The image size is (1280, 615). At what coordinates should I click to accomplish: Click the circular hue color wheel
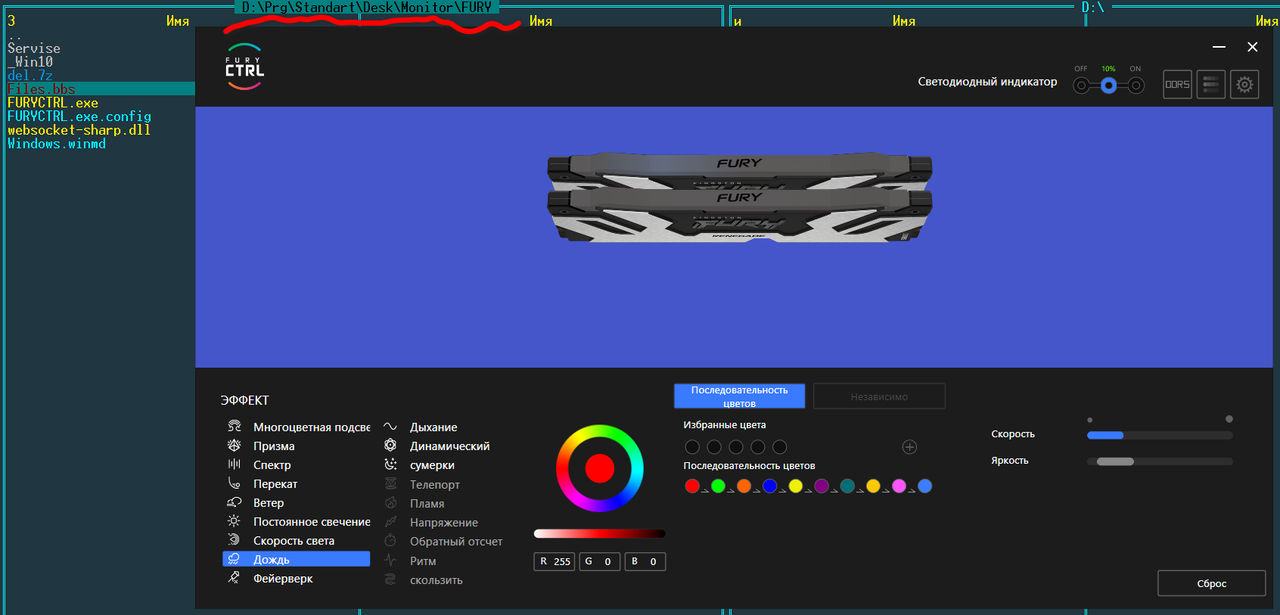coord(599,468)
